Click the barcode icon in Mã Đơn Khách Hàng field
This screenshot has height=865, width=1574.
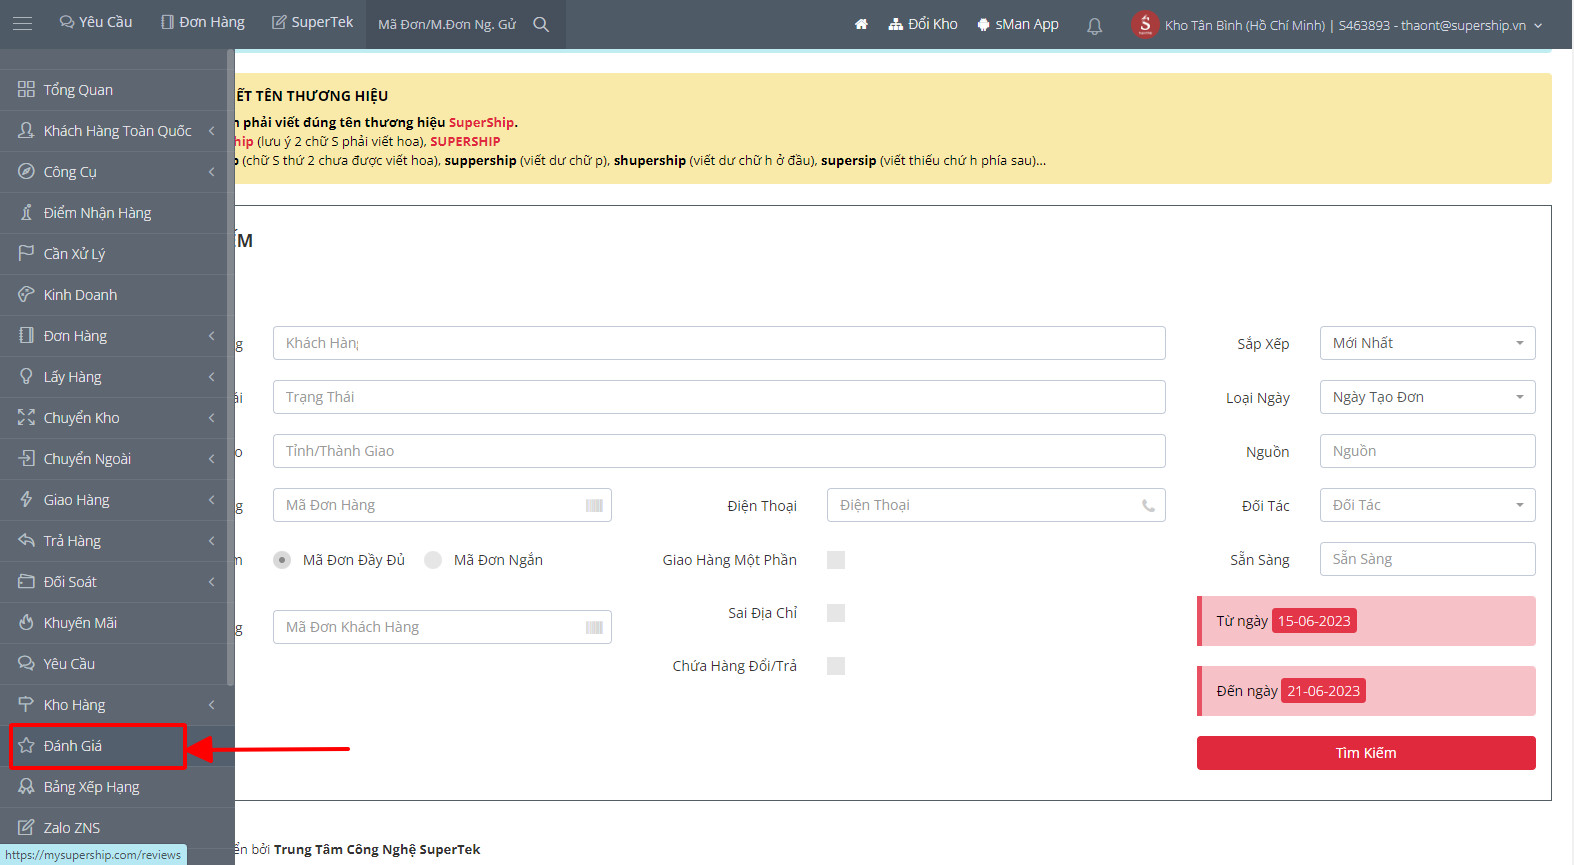point(594,627)
